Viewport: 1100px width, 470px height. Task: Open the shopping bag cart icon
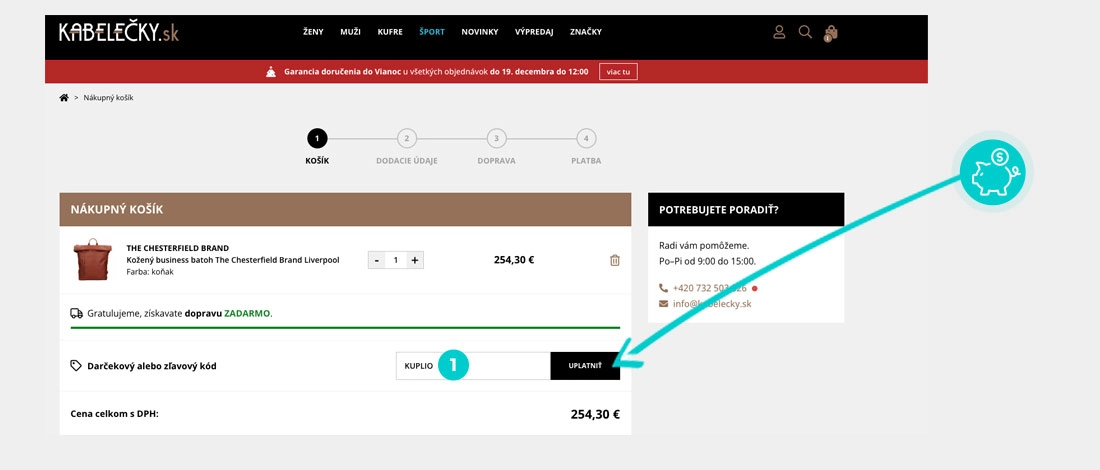(831, 33)
